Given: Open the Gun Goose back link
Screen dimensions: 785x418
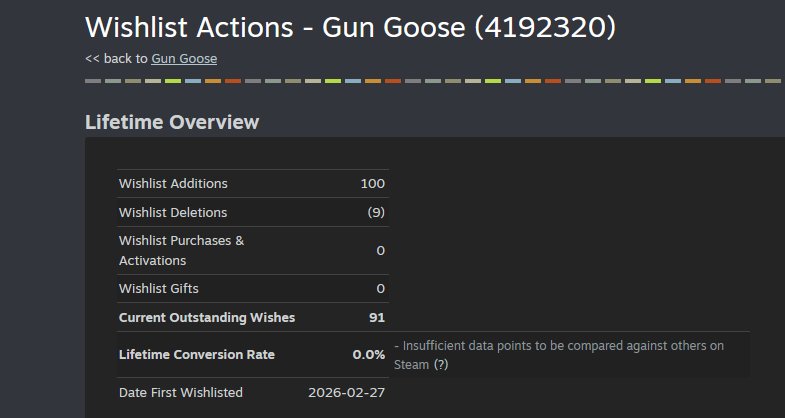Looking at the screenshot, I should pos(184,59).
